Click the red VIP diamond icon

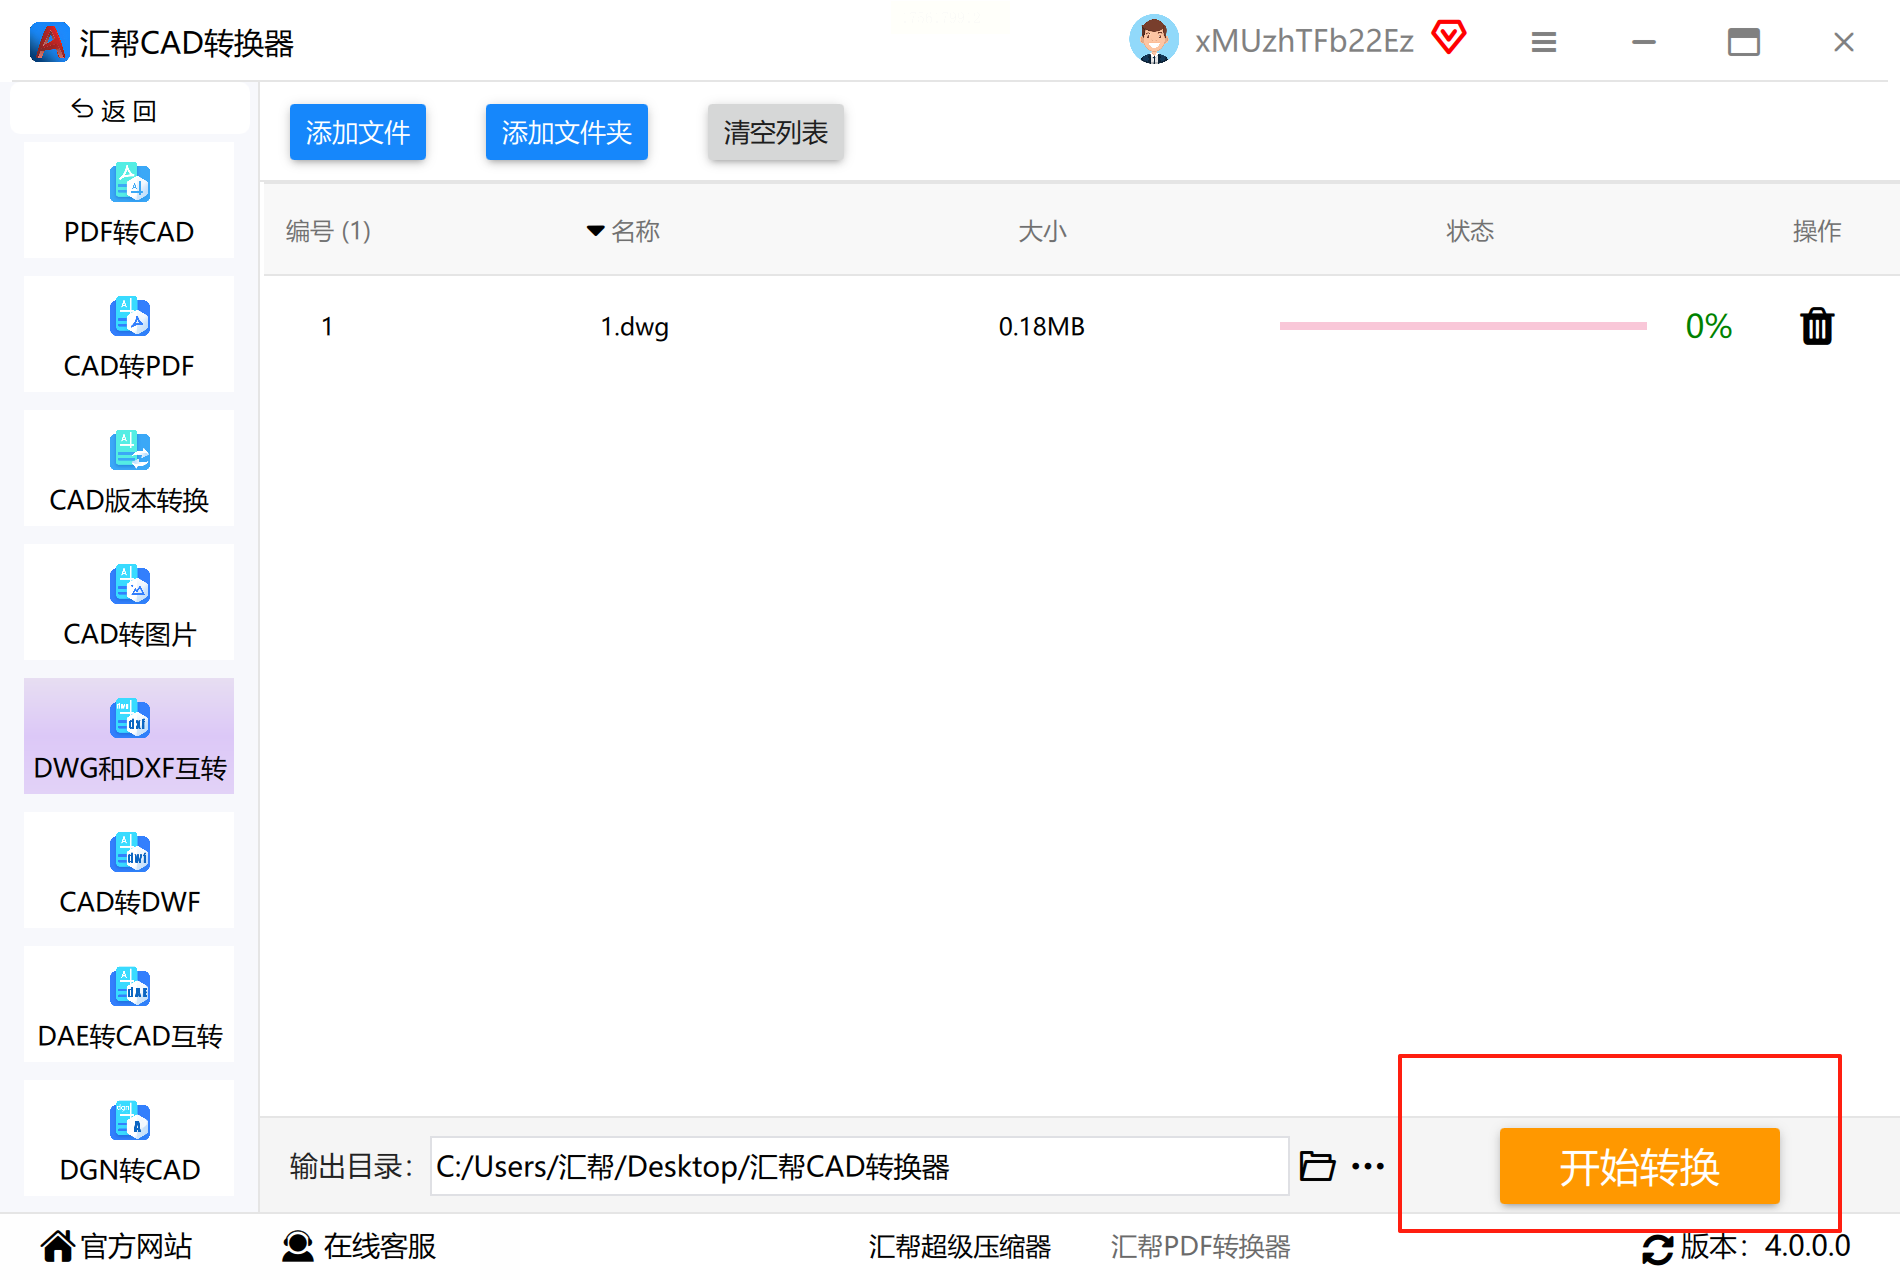(1449, 38)
